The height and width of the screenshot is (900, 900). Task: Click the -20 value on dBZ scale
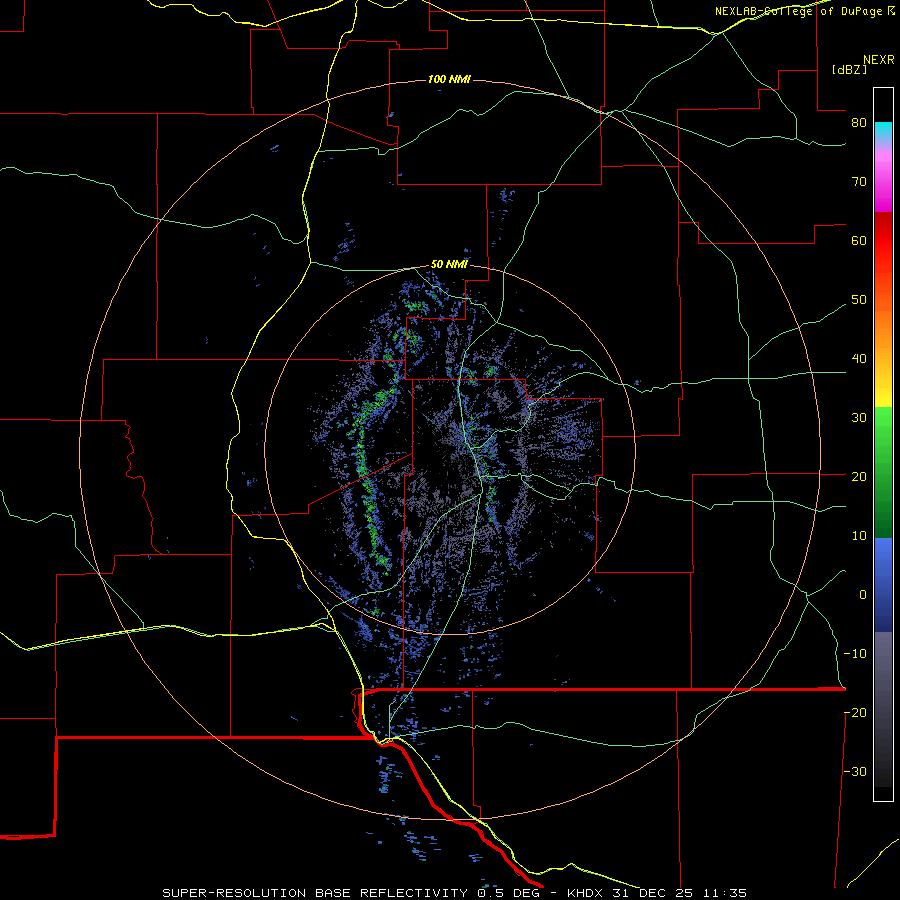(855, 713)
